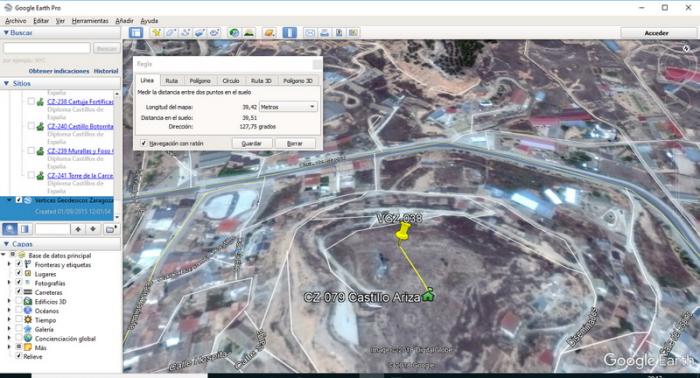Click the Email envelope toolbar icon

(x=310, y=33)
